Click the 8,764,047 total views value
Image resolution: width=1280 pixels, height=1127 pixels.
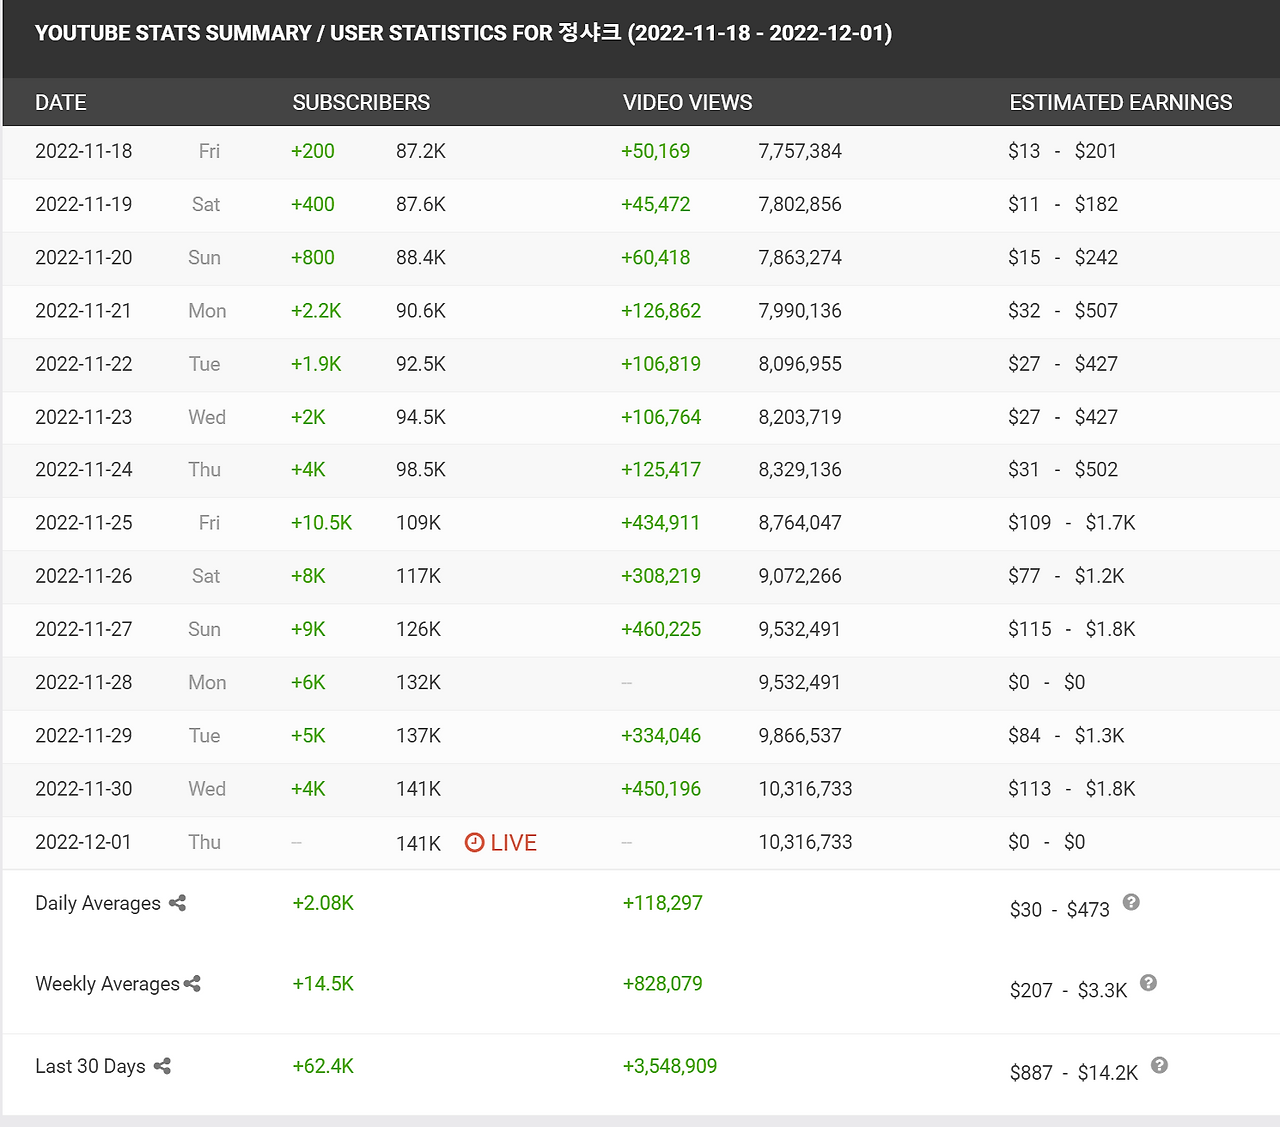(800, 523)
